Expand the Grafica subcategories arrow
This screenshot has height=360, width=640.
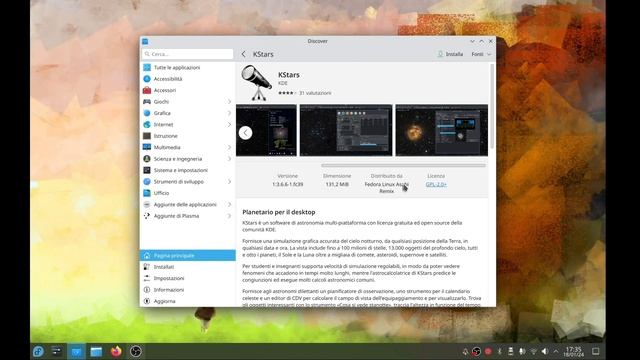229,113
